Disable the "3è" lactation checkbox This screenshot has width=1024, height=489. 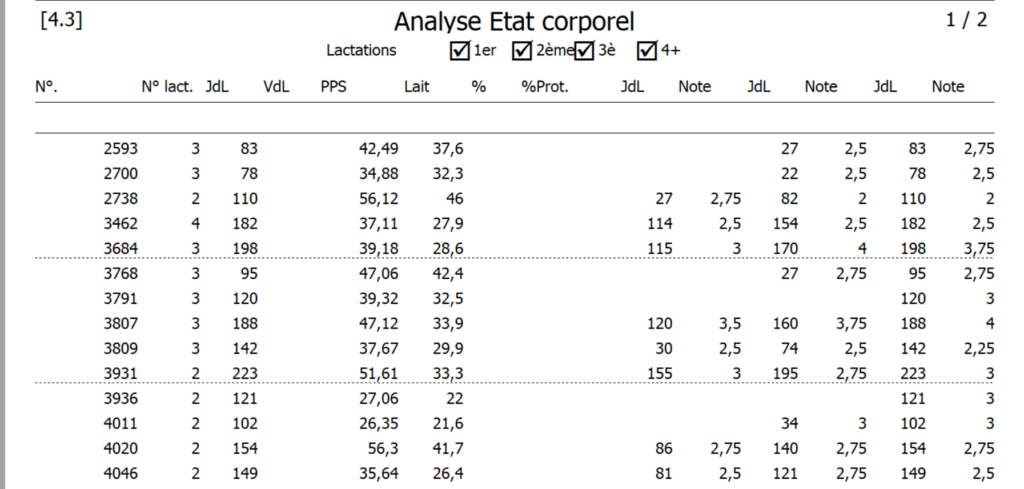[585, 50]
